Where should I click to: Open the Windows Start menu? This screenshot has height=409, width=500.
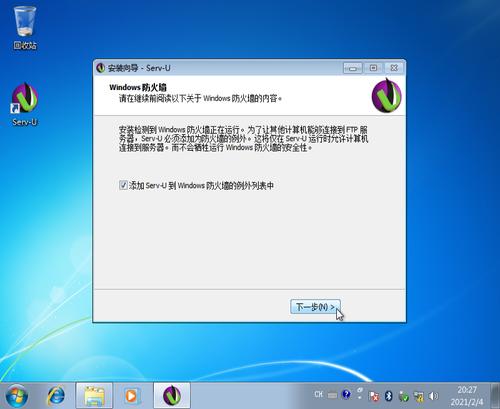click(17, 396)
